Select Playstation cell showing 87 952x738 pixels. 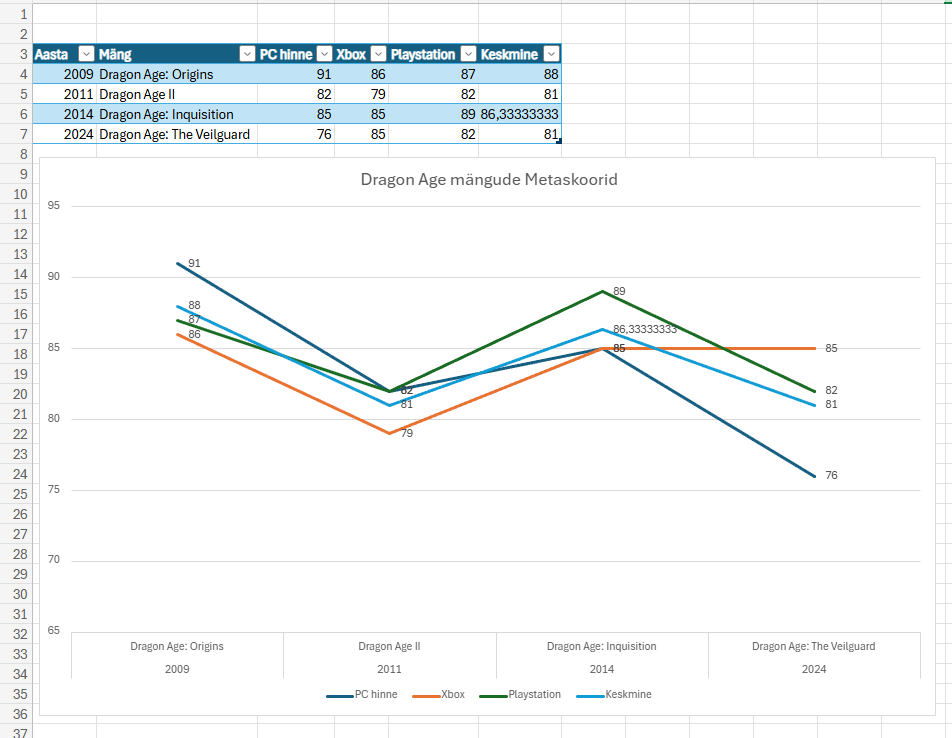coord(434,74)
